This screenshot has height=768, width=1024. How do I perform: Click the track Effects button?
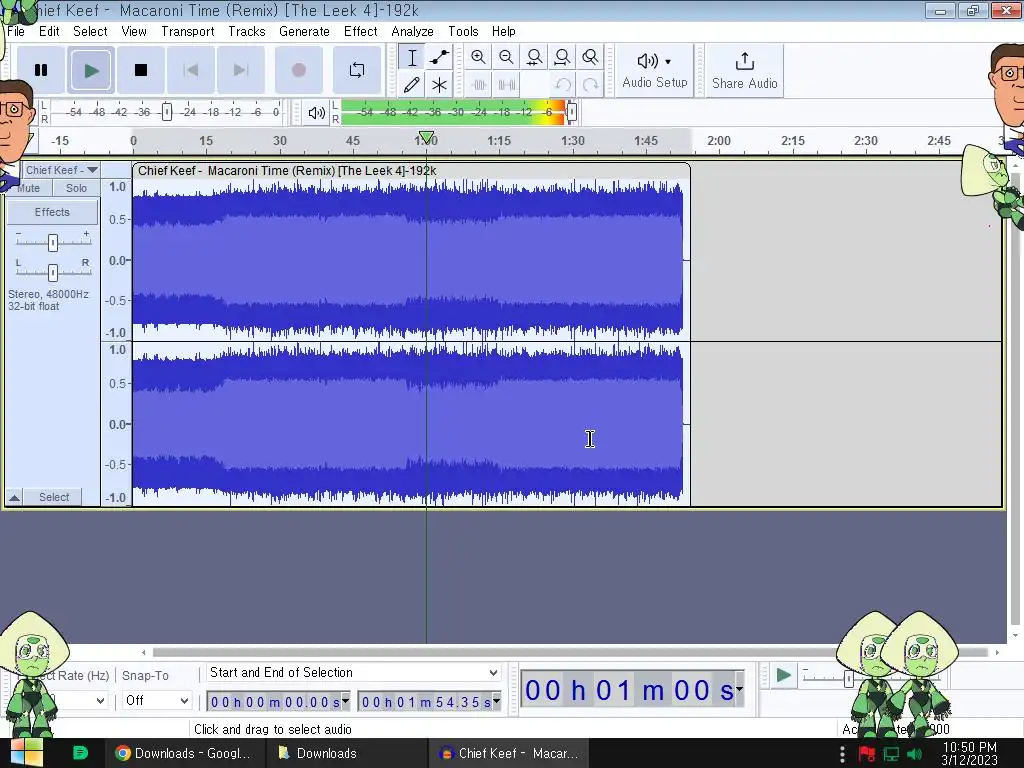[52, 212]
